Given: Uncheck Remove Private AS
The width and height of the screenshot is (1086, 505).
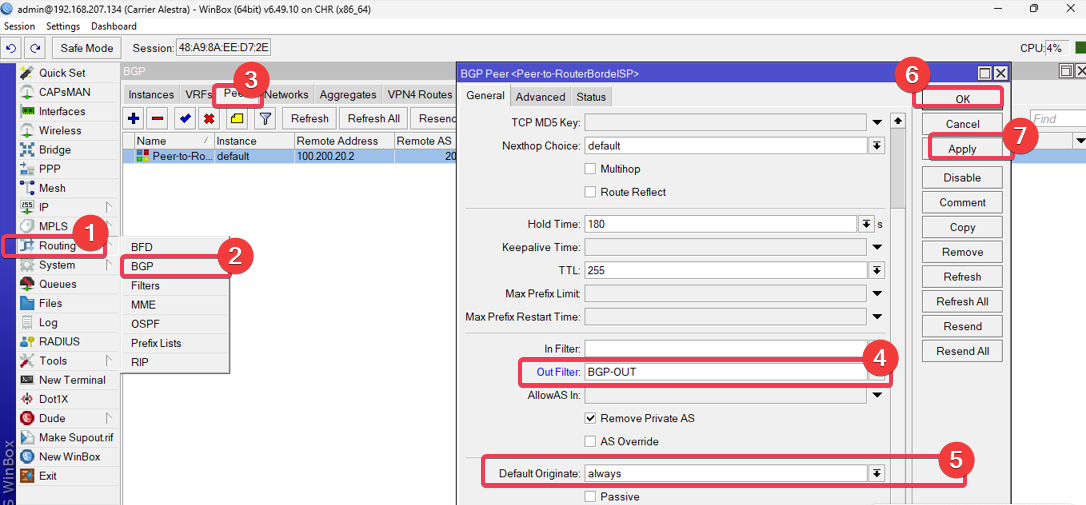Looking at the screenshot, I should pyautogui.click(x=591, y=418).
